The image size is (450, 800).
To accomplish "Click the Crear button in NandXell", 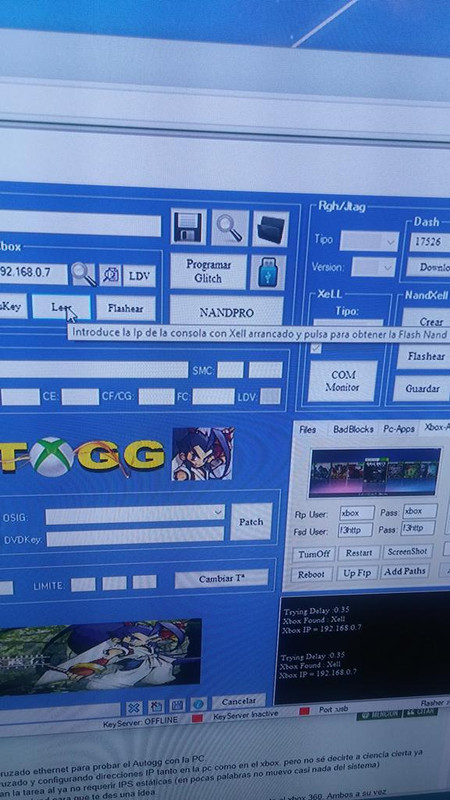I will click(x=428, y=321).
